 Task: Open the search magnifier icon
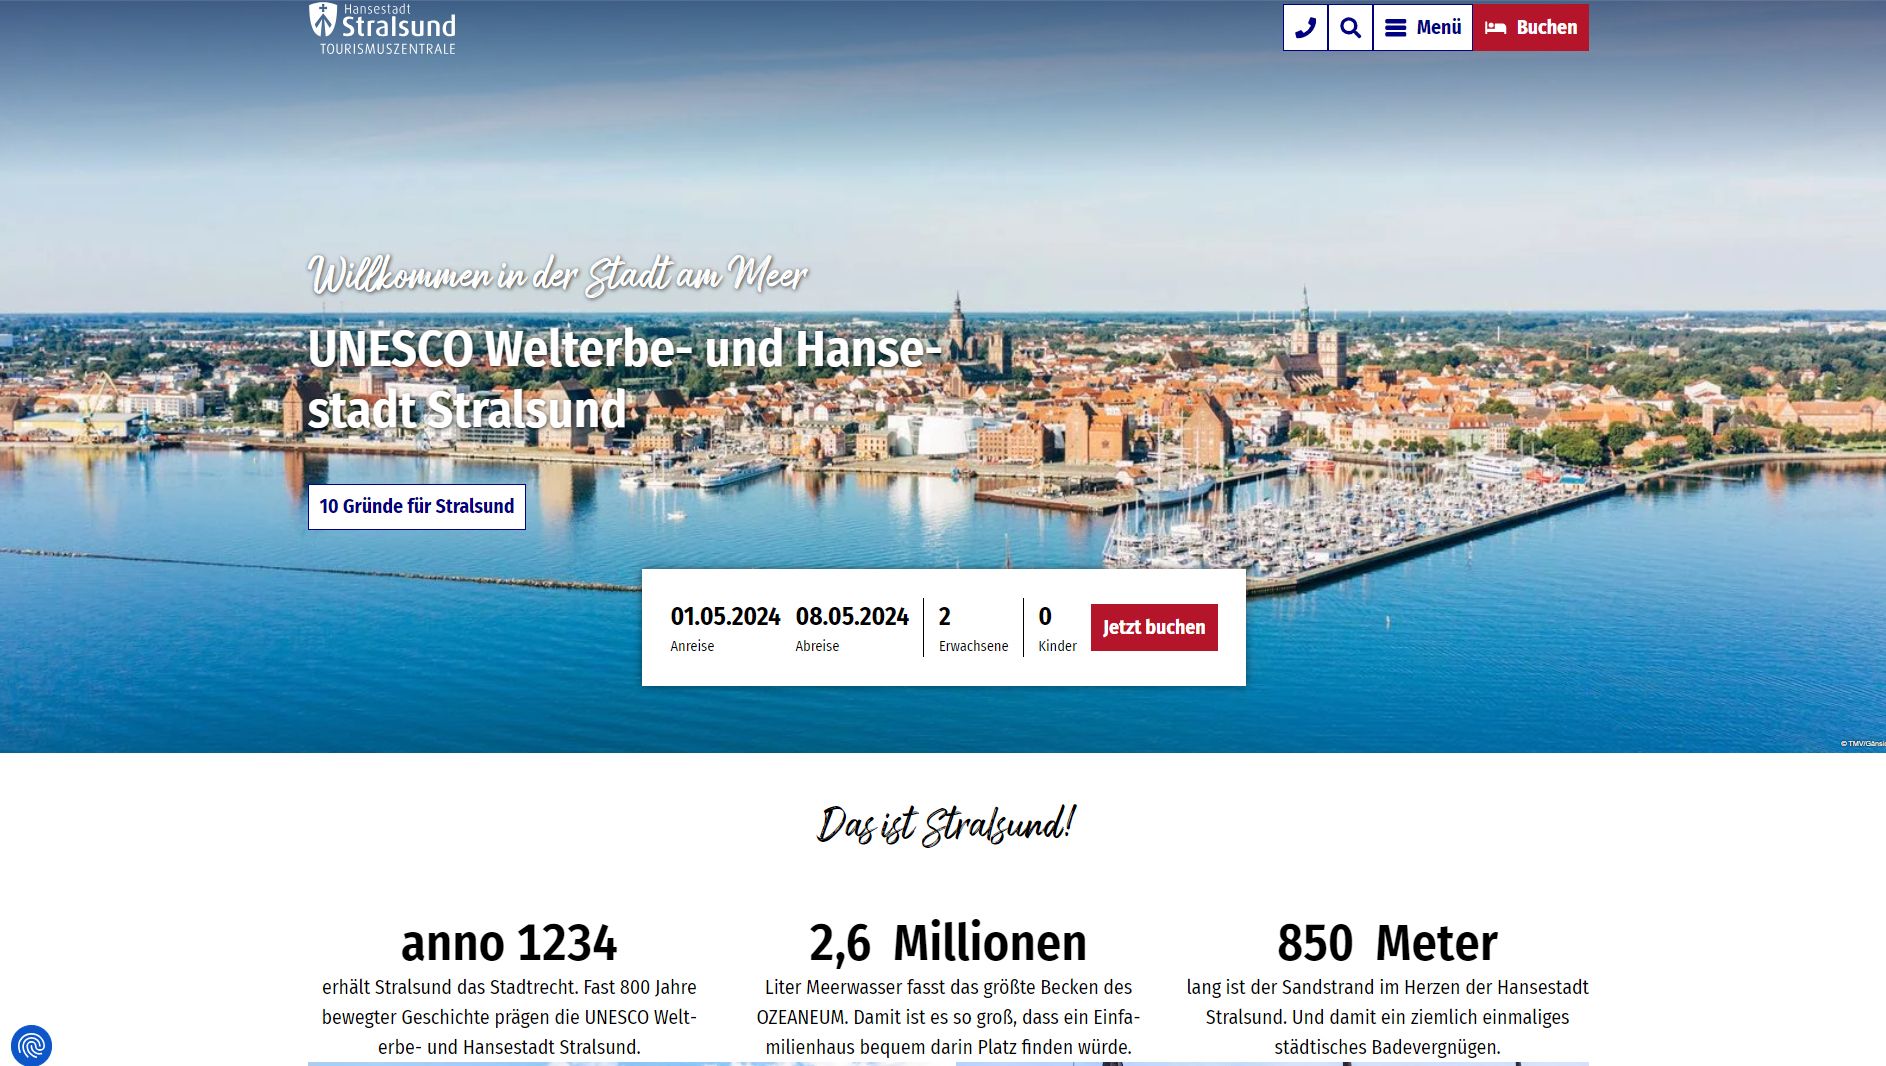pyautogui.click(x=1350, y=28)
